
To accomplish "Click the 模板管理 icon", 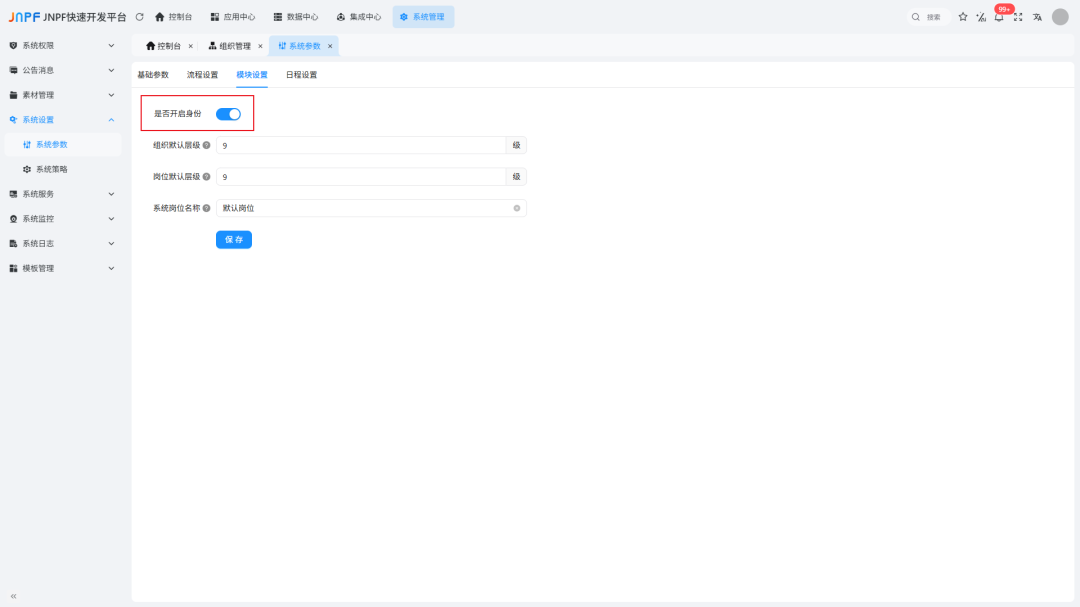I will pyautogui.click(x=13, y=269).
